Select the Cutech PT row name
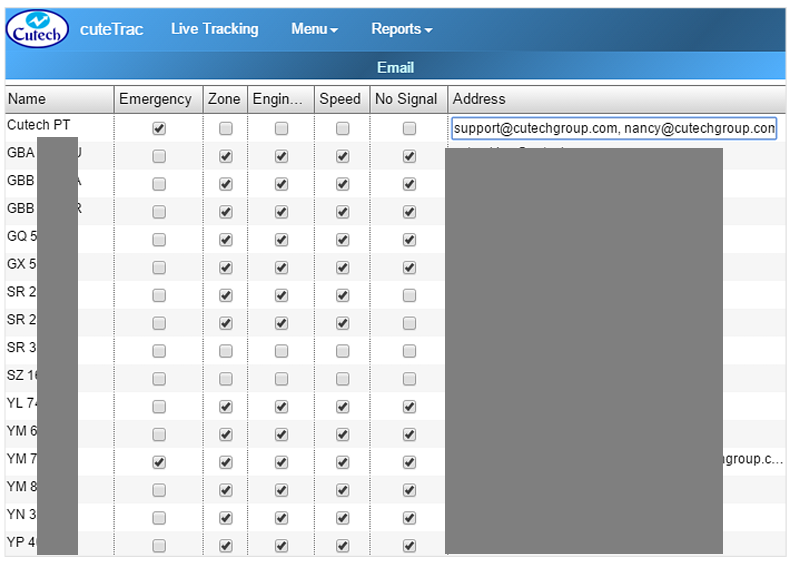This screenshot has width=789, height=566. pos(40,125)
